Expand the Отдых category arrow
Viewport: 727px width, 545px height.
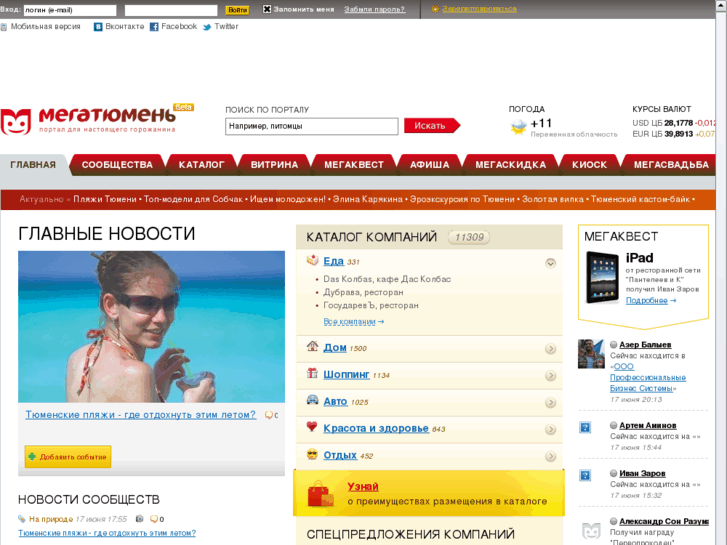click(550, 456)
